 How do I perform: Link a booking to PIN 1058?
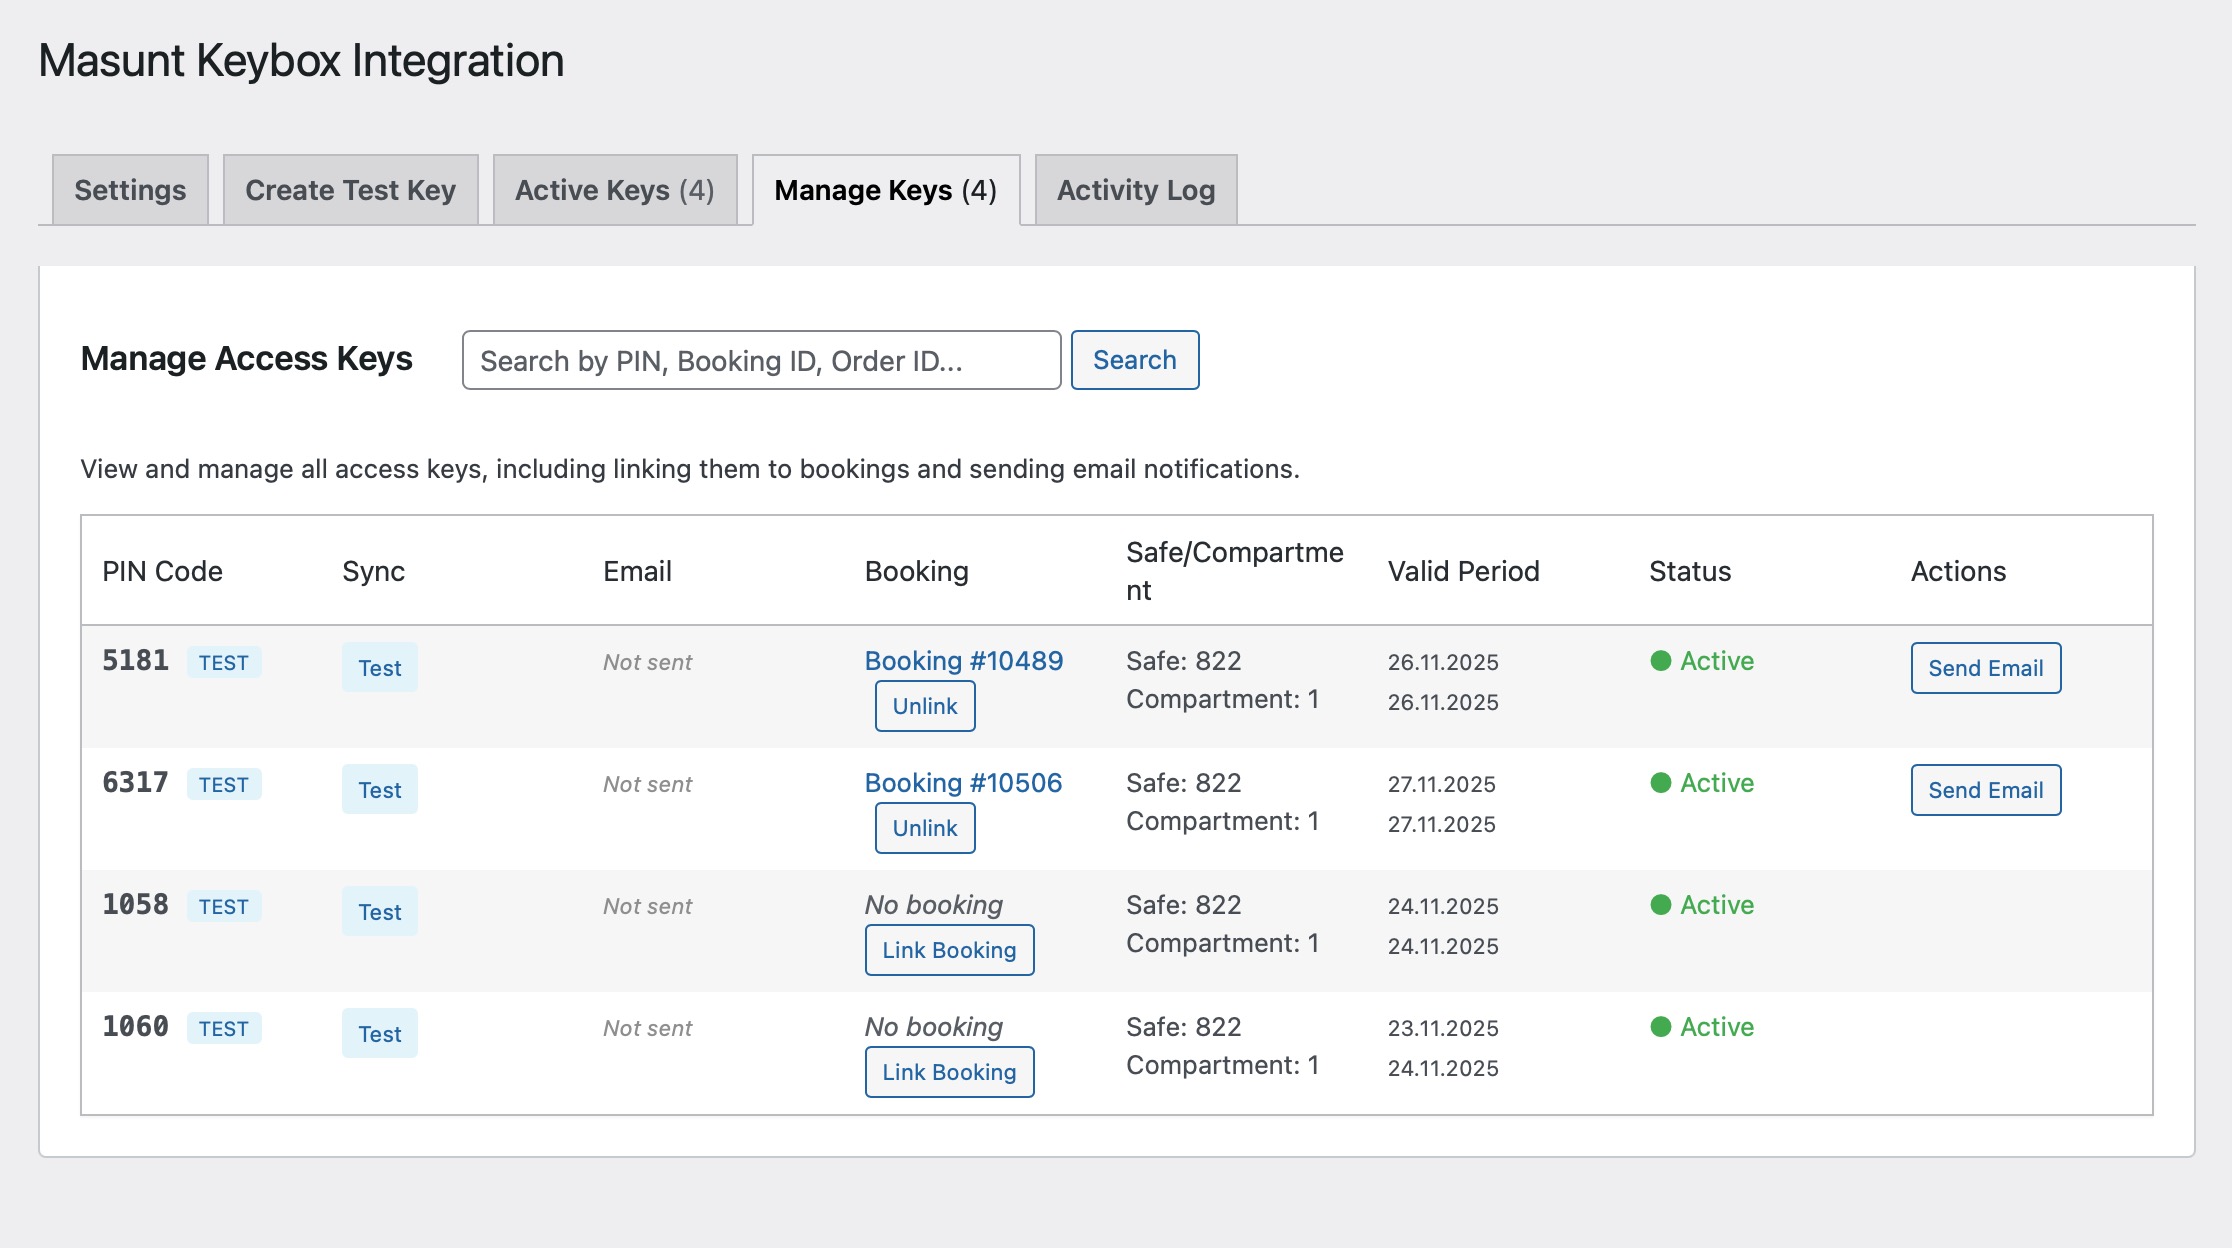948,950
